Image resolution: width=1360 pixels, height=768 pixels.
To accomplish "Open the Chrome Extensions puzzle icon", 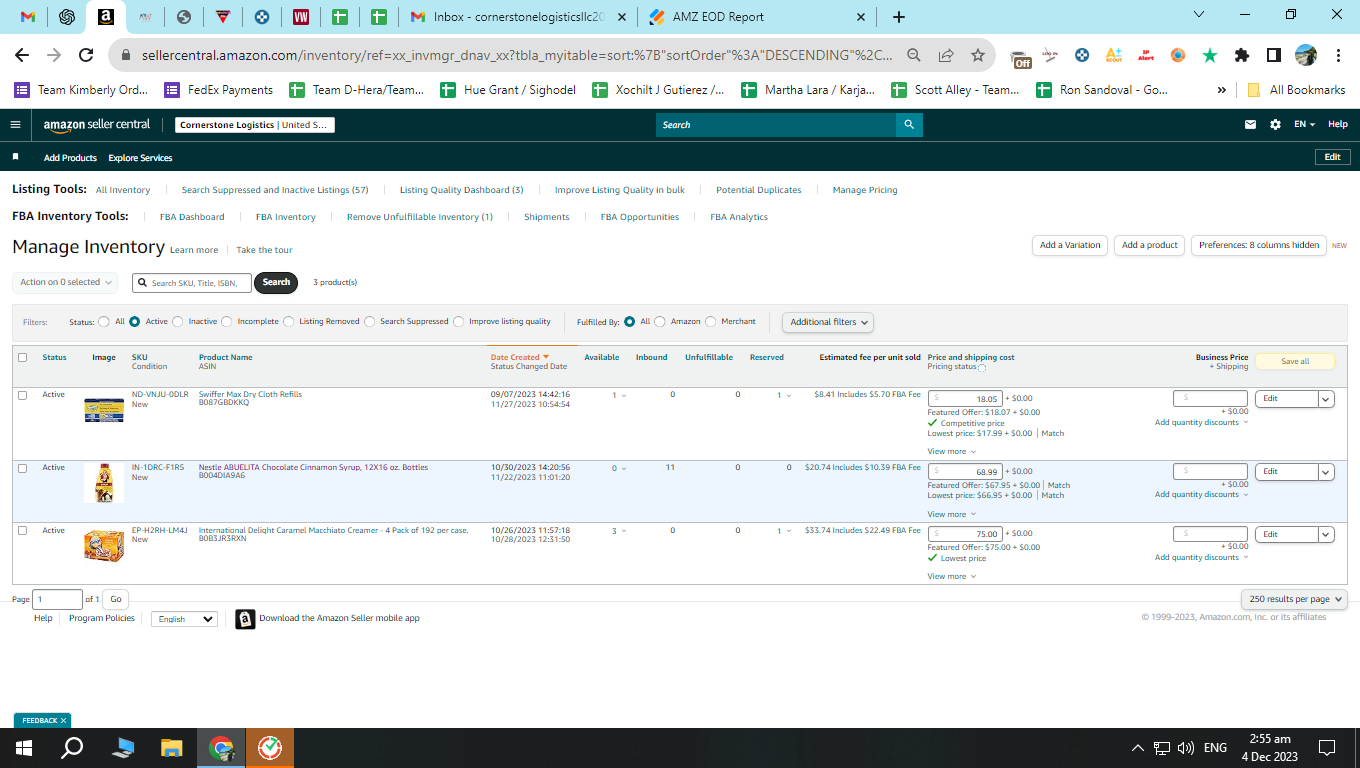I will click(x=1242, y=55).
